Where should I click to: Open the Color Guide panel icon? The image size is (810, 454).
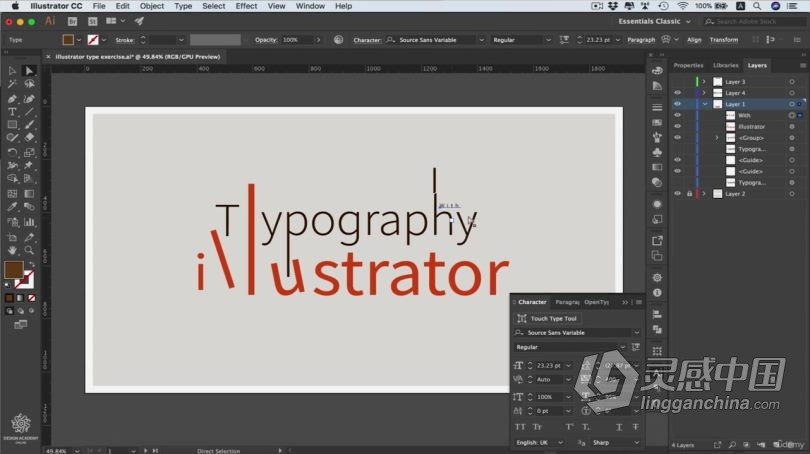pyautogui.click(x=657, y=86)
